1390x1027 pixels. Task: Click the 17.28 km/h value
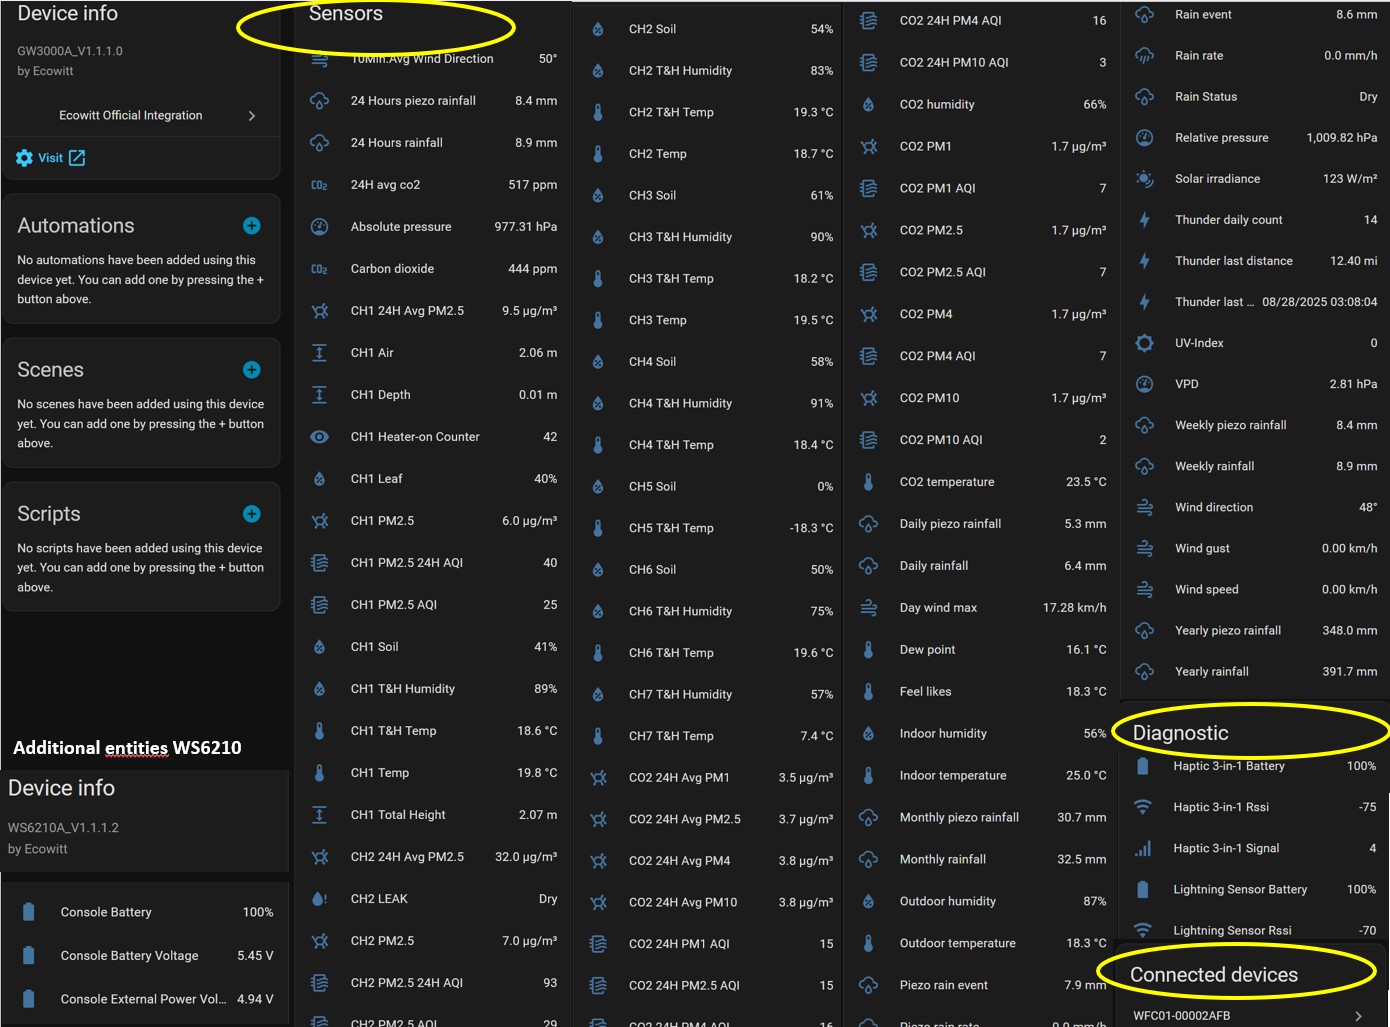tap(1075, 608)
